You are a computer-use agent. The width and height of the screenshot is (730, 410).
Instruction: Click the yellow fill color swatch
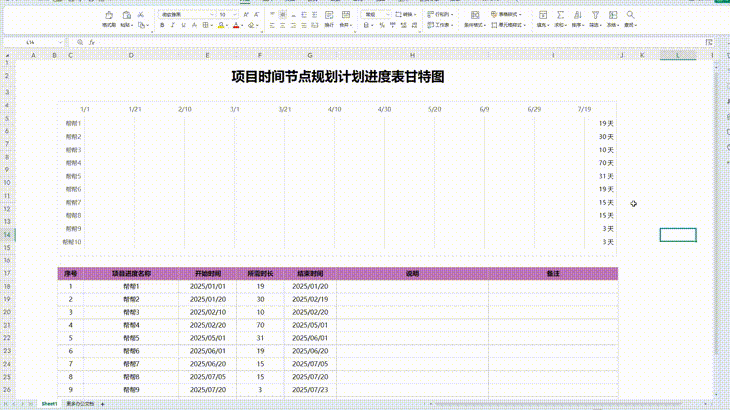(221, 25)
